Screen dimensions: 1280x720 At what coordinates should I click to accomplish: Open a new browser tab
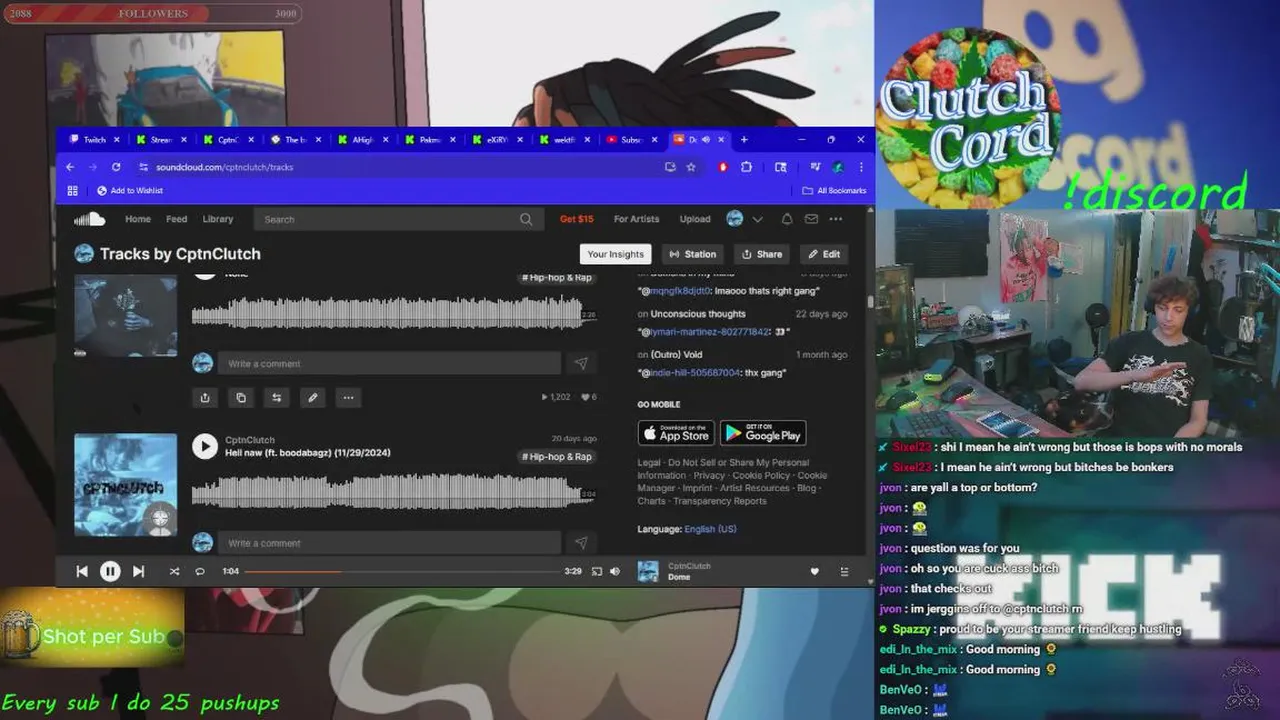(x=744, y=140)
